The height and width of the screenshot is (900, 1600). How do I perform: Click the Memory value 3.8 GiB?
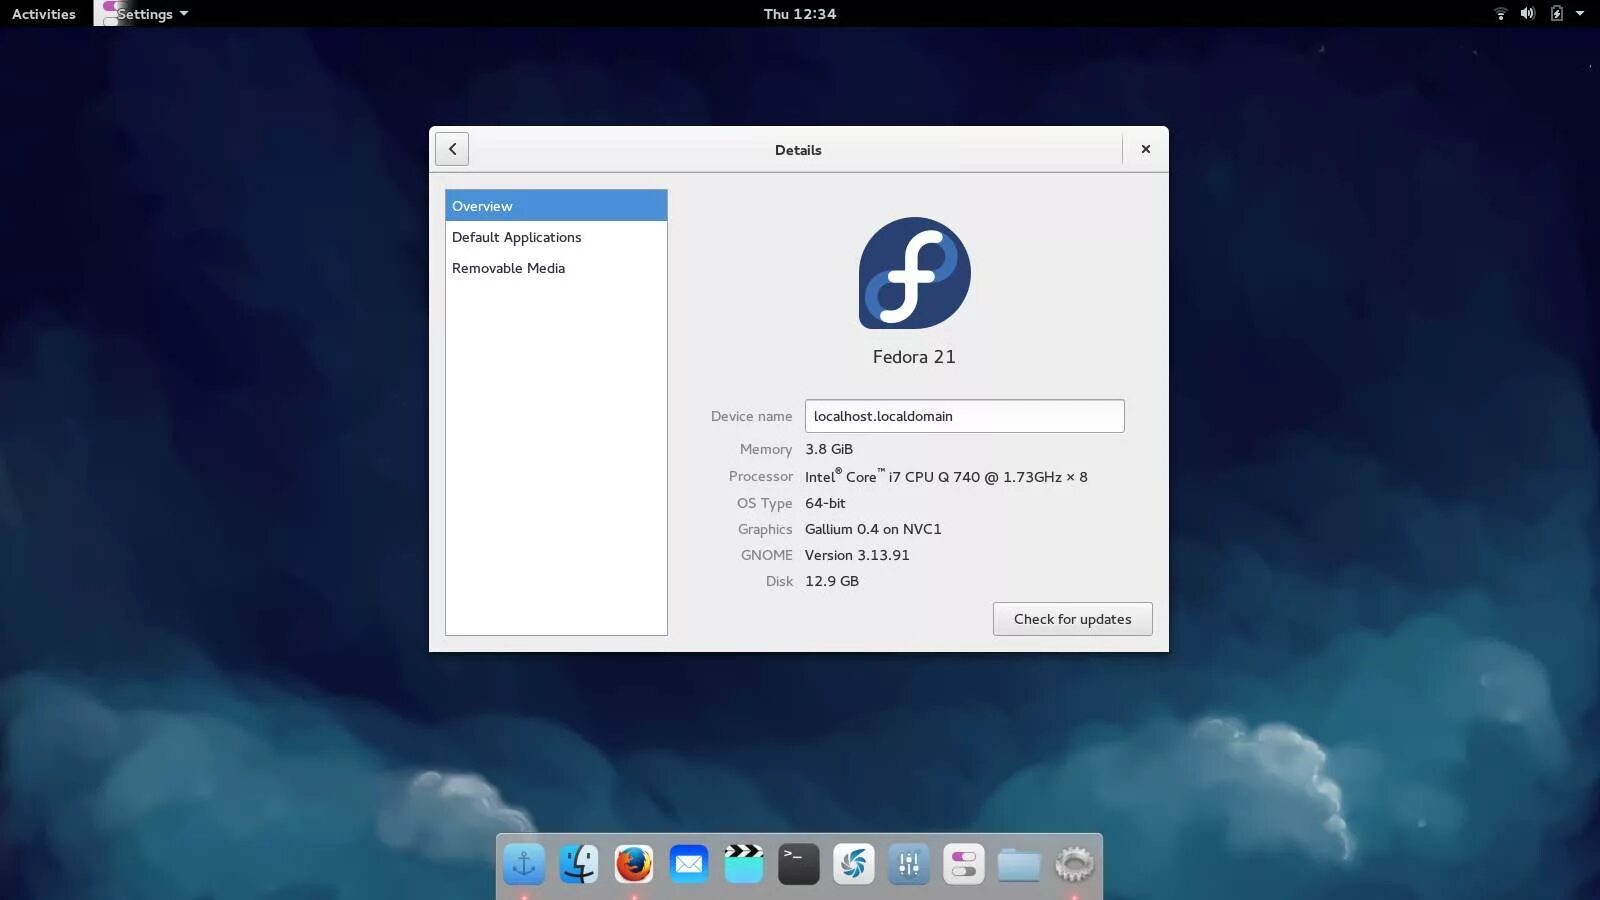click(x=829, y=449)
